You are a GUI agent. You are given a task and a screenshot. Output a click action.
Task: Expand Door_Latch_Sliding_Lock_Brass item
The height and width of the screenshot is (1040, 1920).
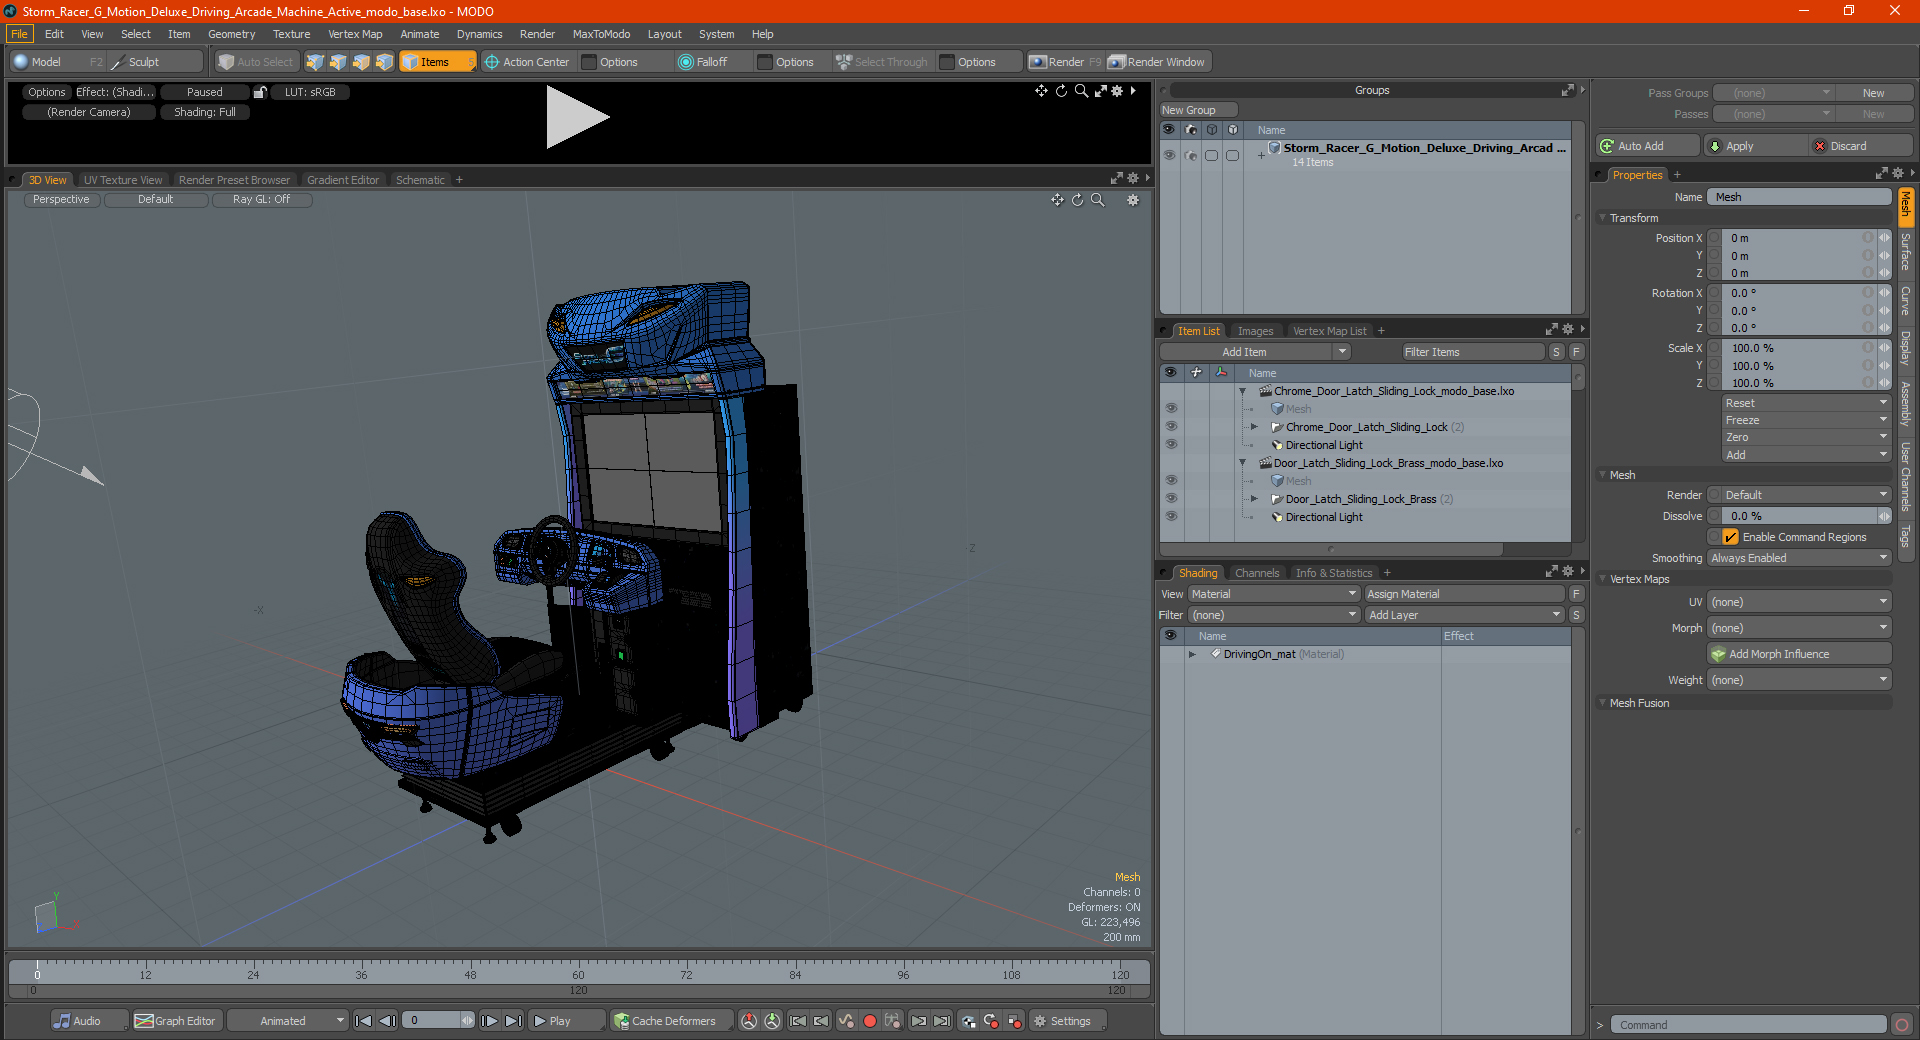pyautogui.click(x=1254, y=499)
